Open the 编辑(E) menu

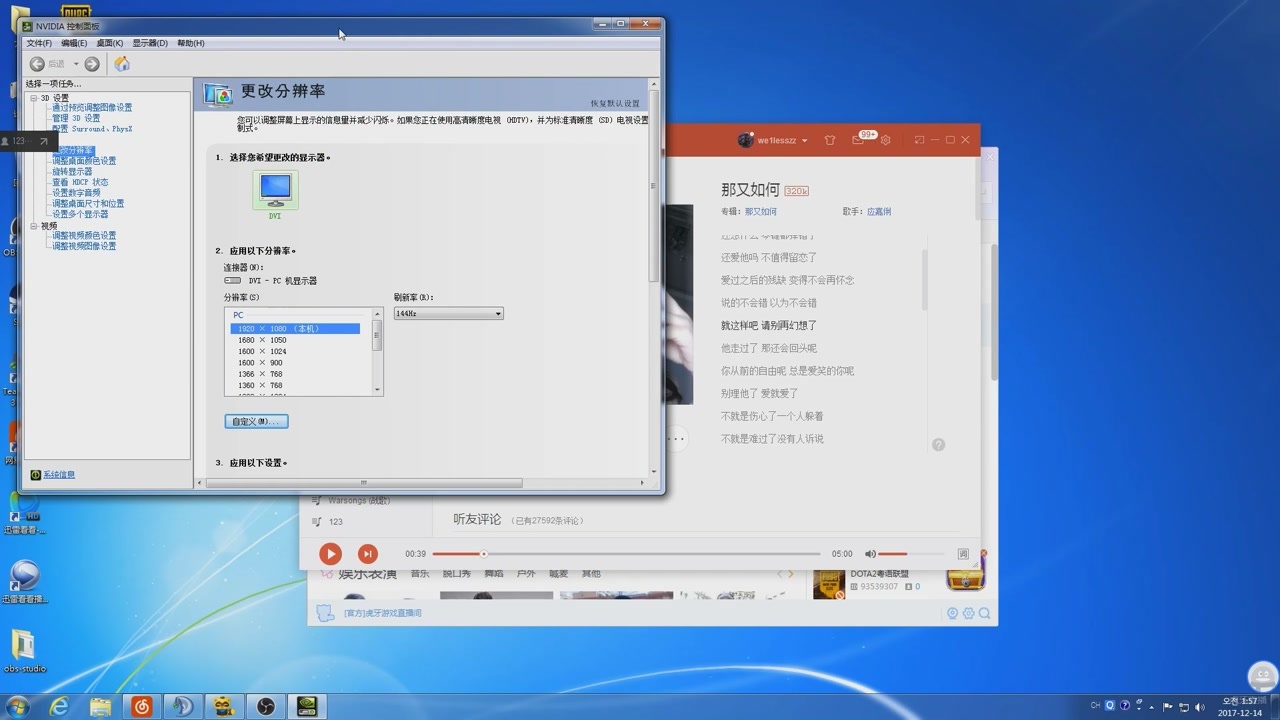point(74,43)
